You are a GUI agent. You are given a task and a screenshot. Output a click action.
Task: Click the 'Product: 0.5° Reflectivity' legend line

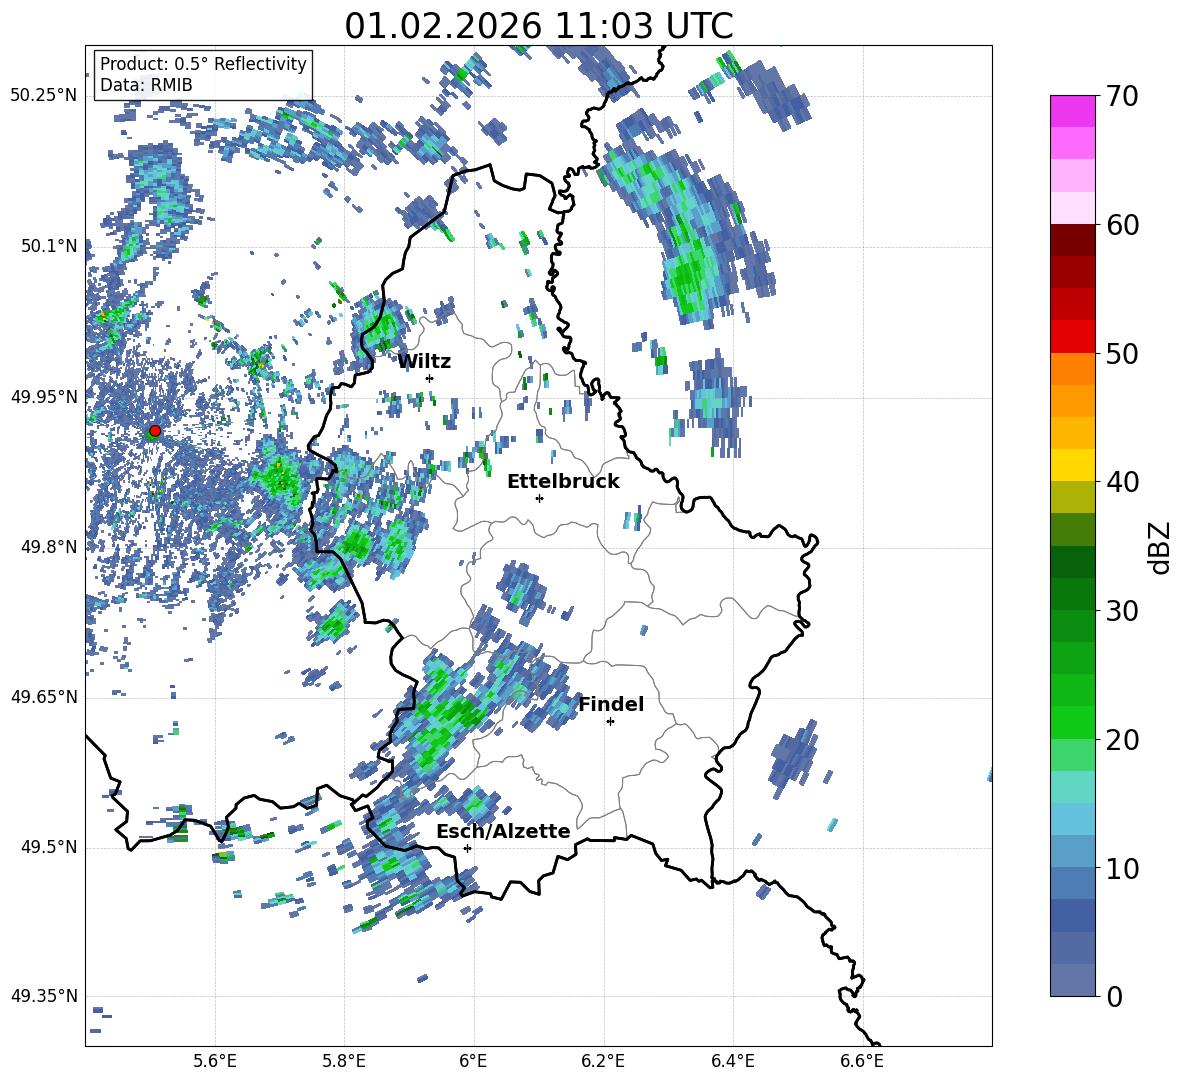[x=203, y=63]
